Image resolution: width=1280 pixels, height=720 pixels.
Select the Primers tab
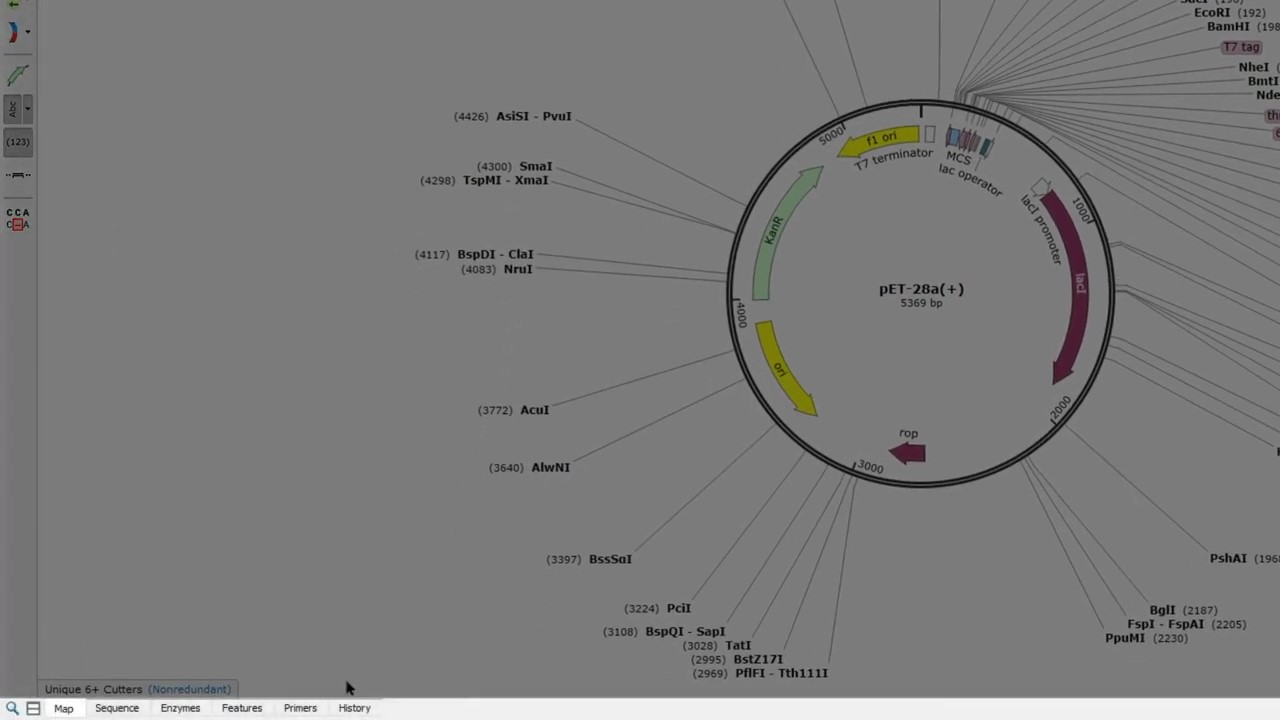point(300,708)
